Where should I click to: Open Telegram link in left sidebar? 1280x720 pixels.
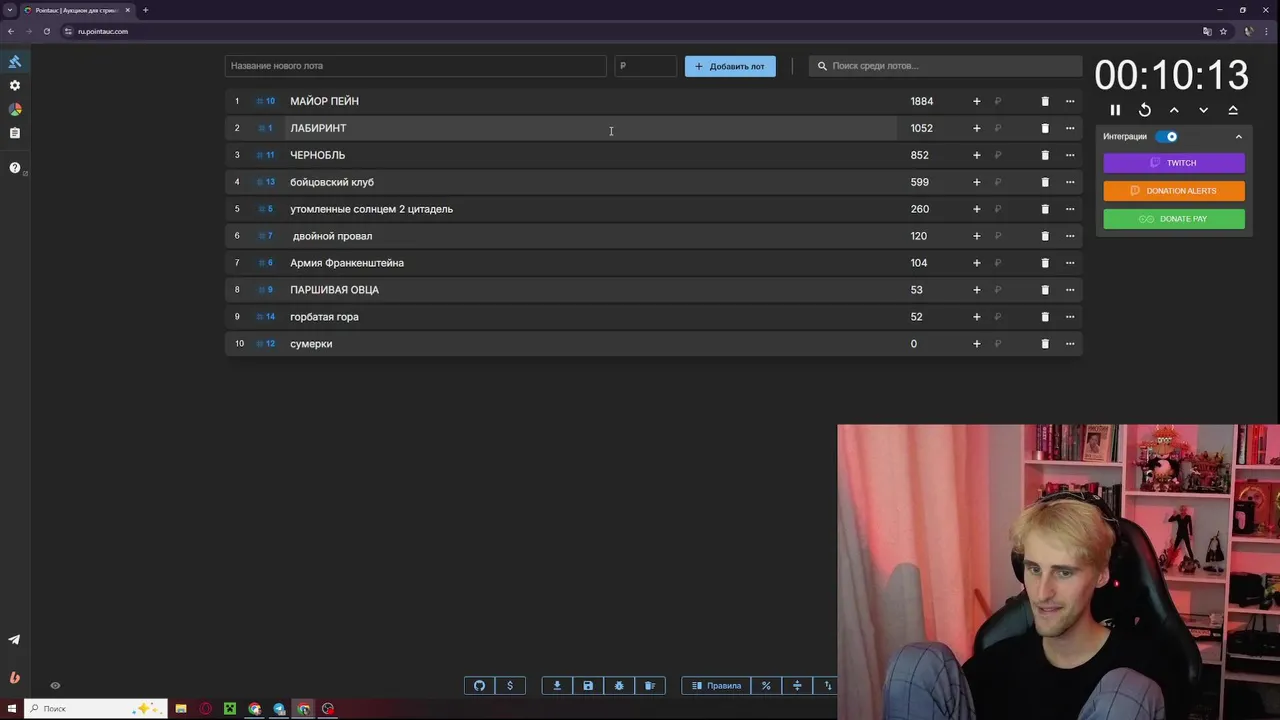click(15, 640)
